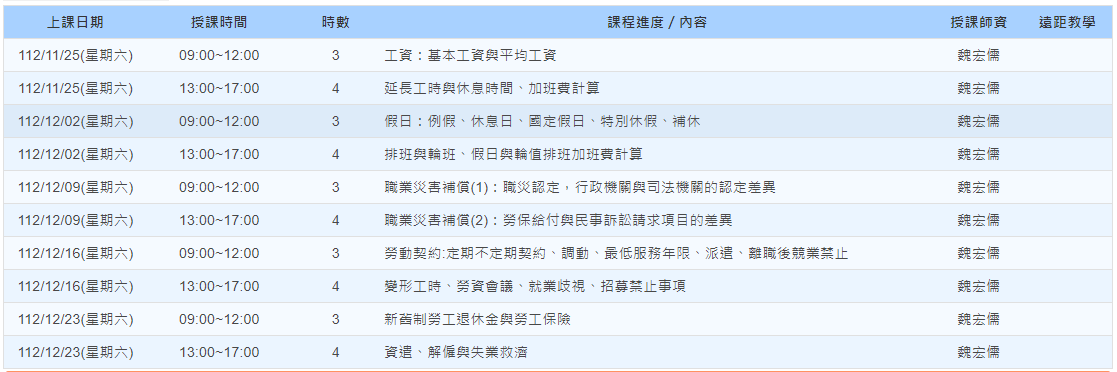
Task: Click the 時數 column header
Action: (336, 23)
